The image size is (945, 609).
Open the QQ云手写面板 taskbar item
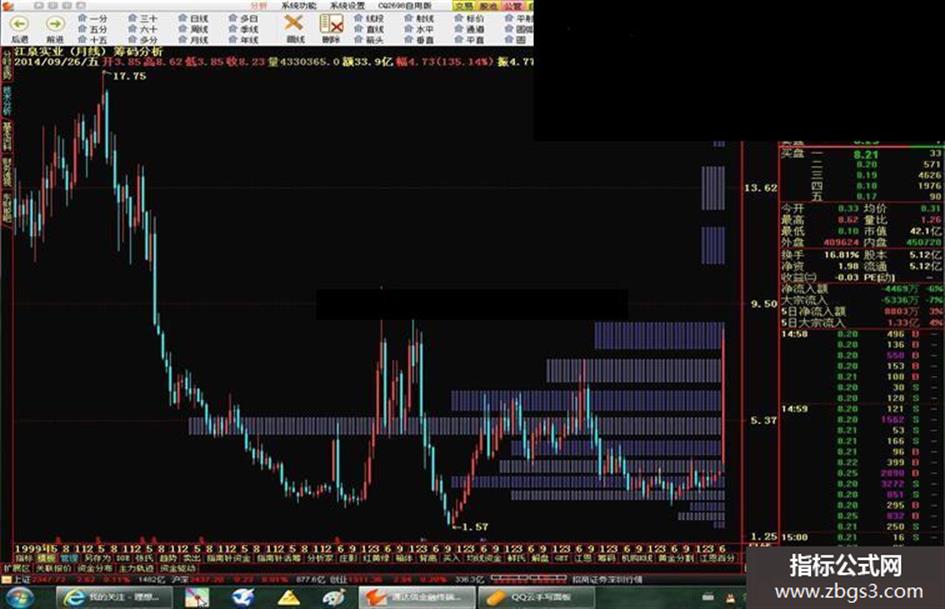pyautogui.click(x=536, y=597)
